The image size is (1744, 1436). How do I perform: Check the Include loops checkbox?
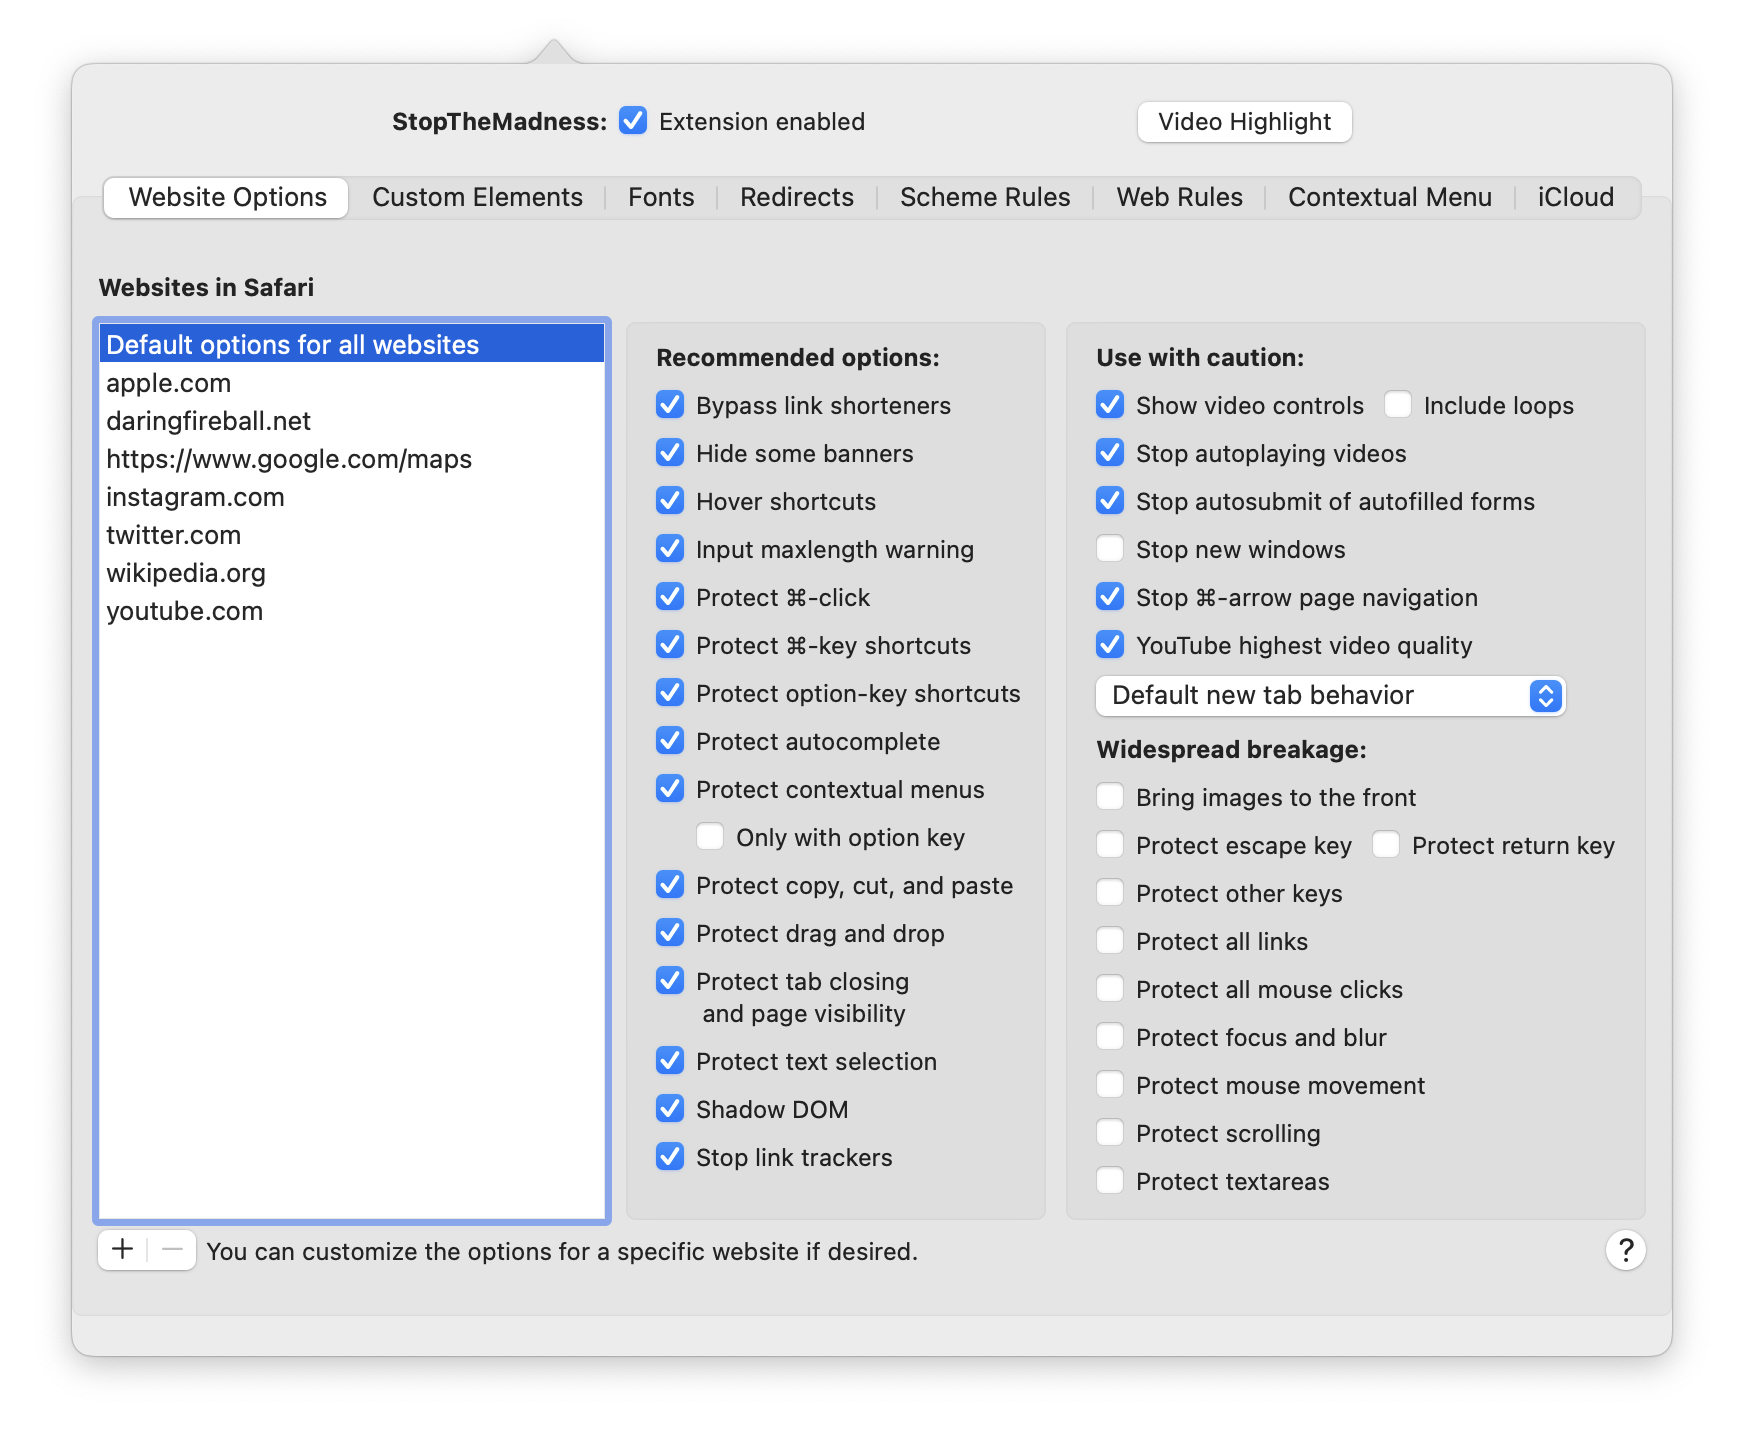click(x=1398, y=405)
